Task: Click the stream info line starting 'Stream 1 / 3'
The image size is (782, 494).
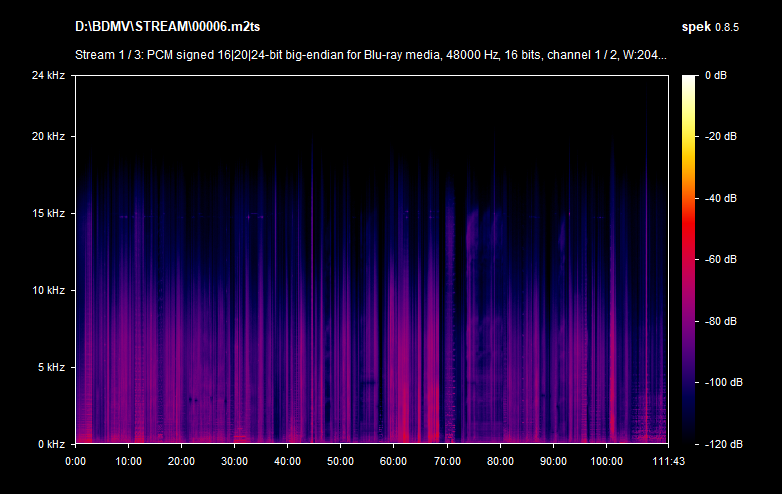Action: (x=371, y=55)
